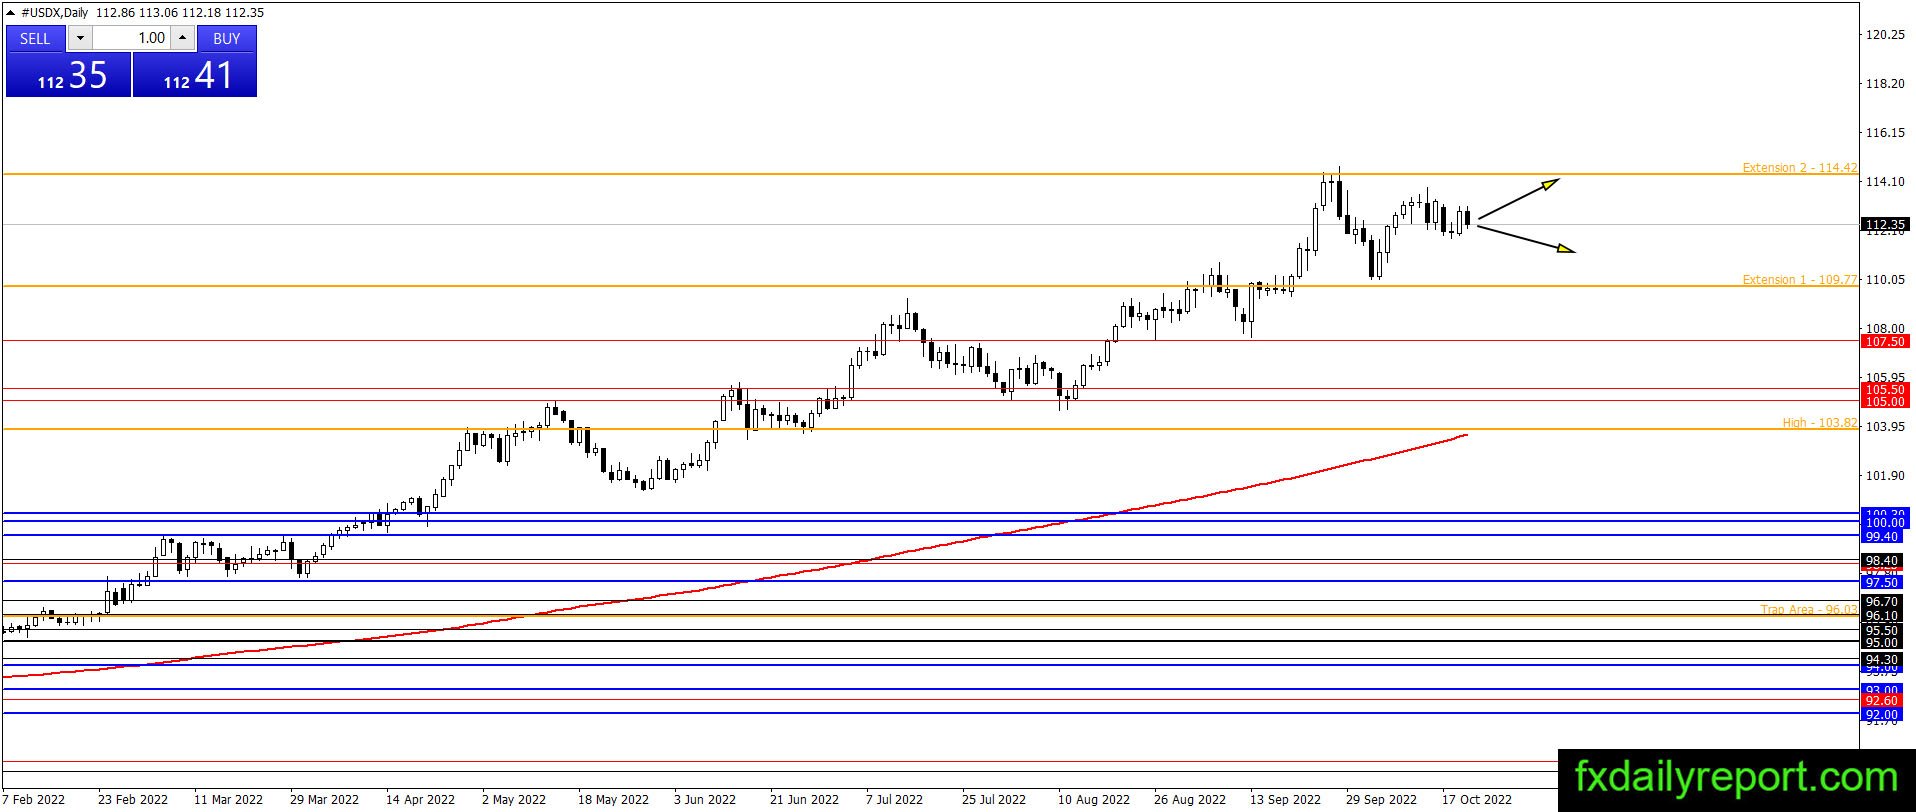This screenshot has height=812, width=1916.
Task: Click the '25 Jul 2022' date on time axis
Action: pos(994,799)
